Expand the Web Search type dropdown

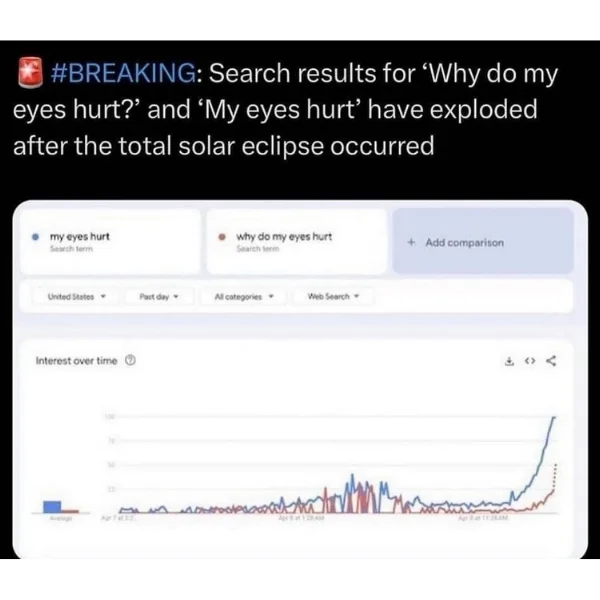coord(333,297)
